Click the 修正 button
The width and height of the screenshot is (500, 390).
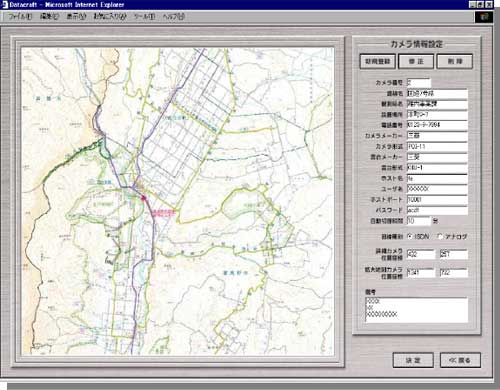(x=416, y=61)
